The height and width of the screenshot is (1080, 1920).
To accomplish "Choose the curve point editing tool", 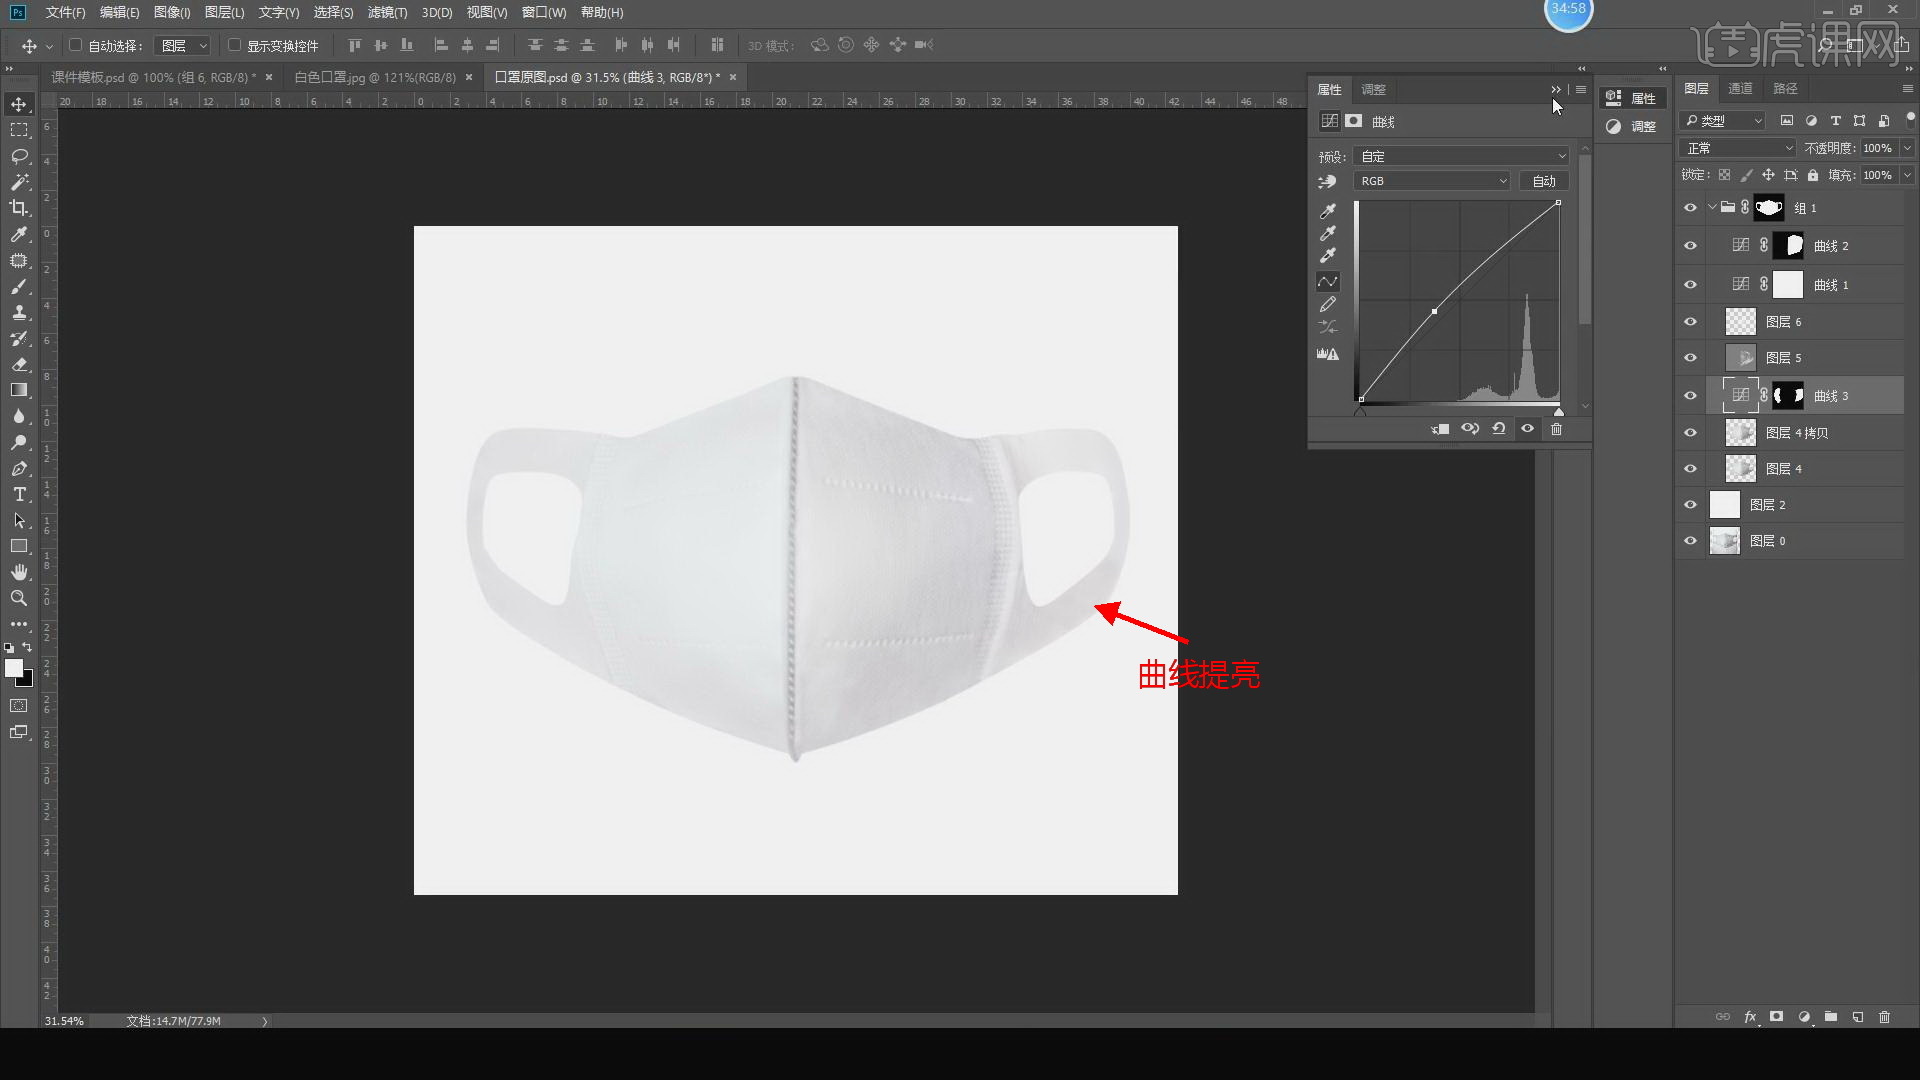I will 1328,281.
